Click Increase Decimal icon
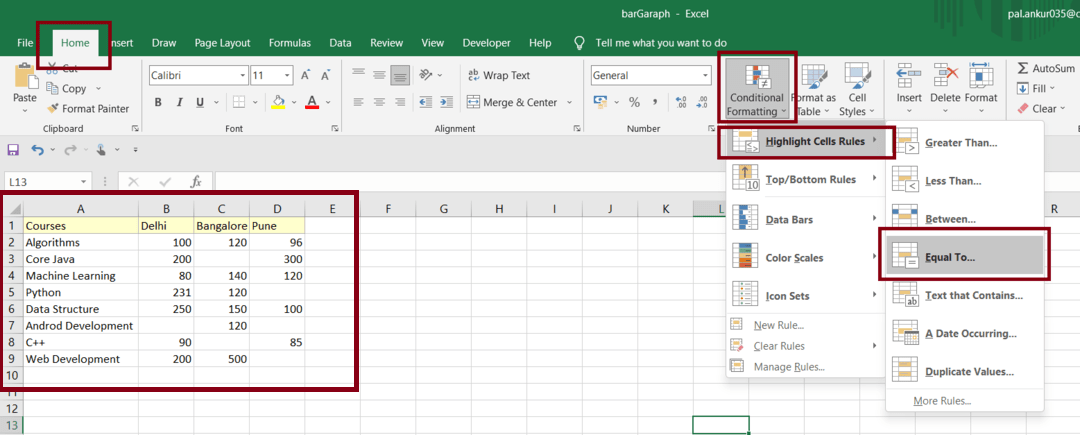Screen dimensions: 1080x435 pyautogui.click(x=682, y=103)
